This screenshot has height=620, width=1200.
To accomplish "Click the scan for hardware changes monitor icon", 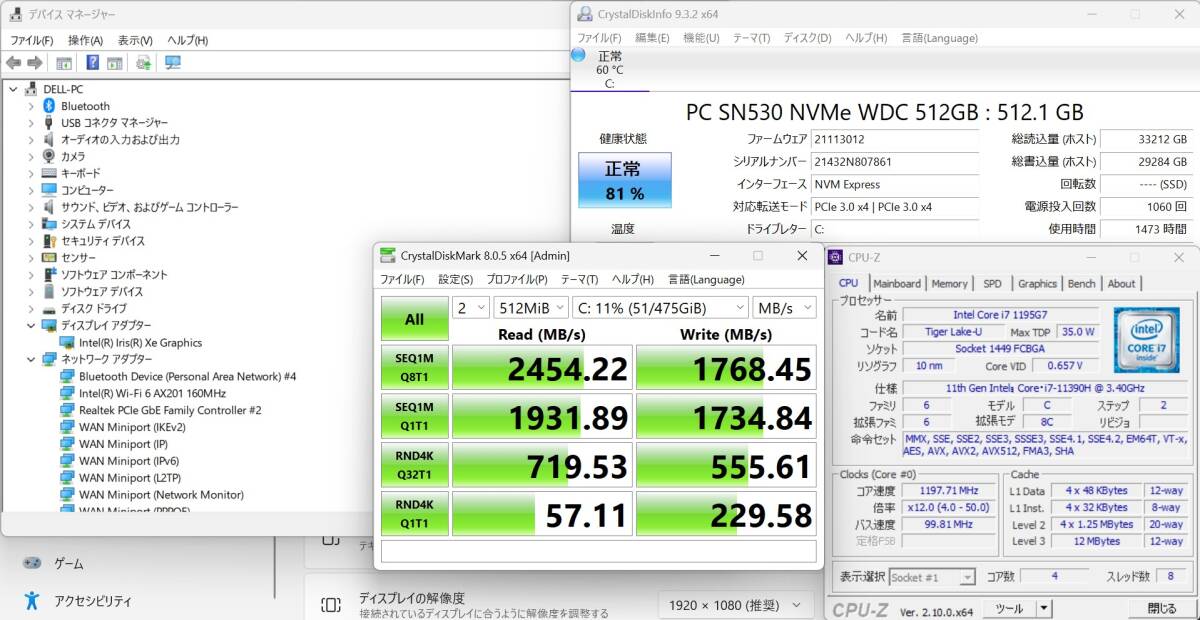I will [173, 63].
